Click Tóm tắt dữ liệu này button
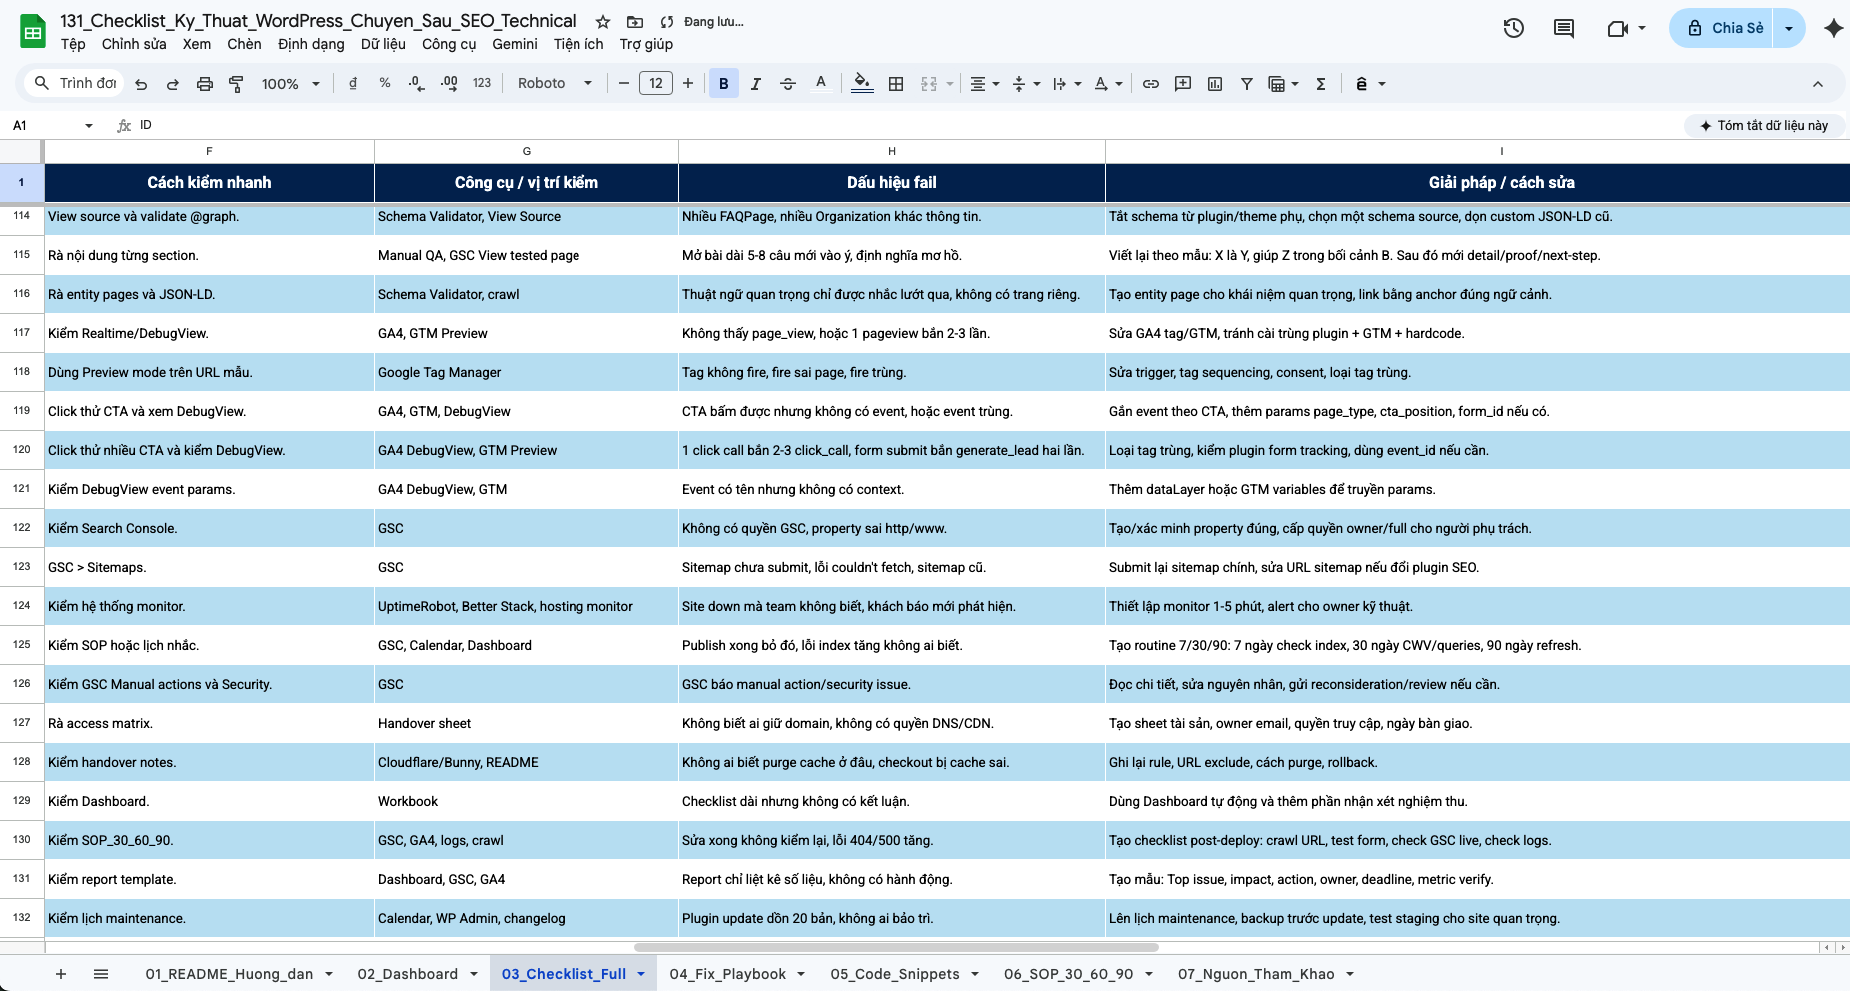 click(x=1763, y=125)
